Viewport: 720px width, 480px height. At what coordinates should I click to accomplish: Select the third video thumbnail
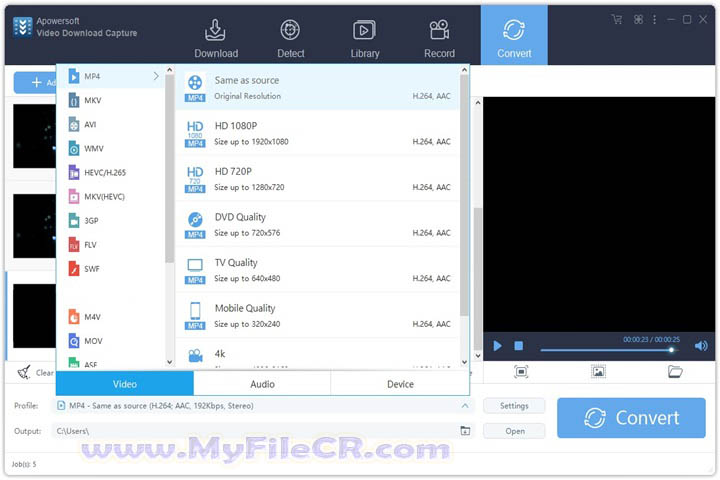point(34,316)
